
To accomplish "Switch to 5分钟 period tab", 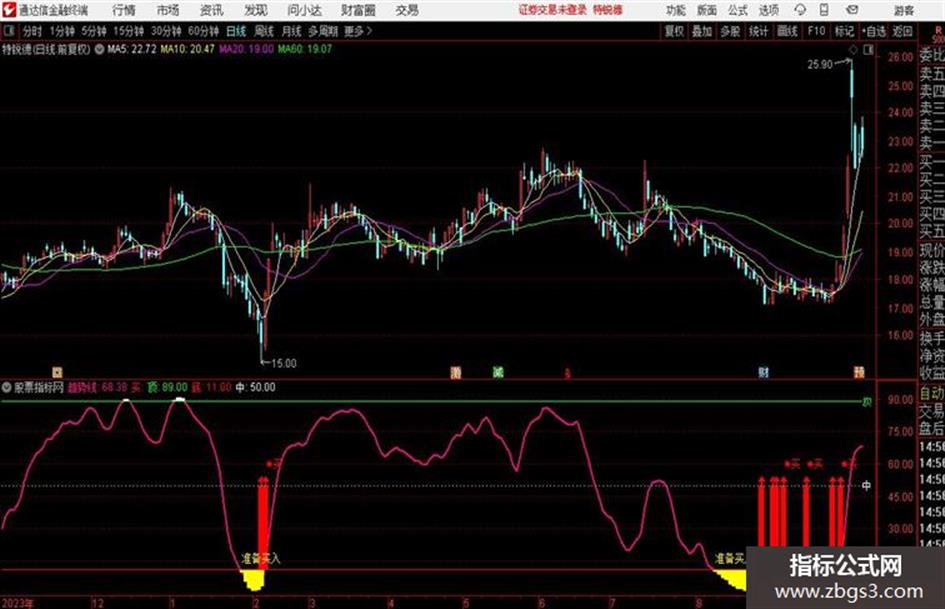I will pyautogui.click(x=94, y=31).
